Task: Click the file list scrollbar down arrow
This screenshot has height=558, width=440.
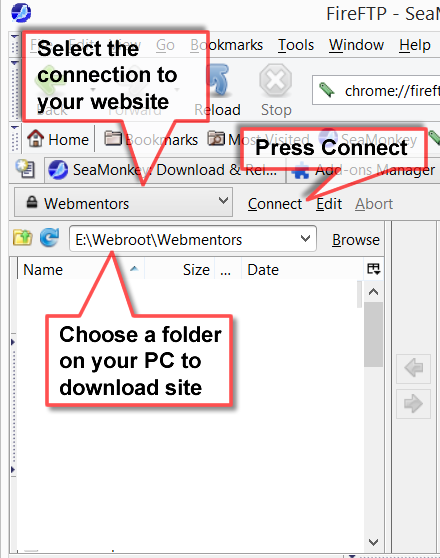Action: pyautogui.click(x=373, y=542)
